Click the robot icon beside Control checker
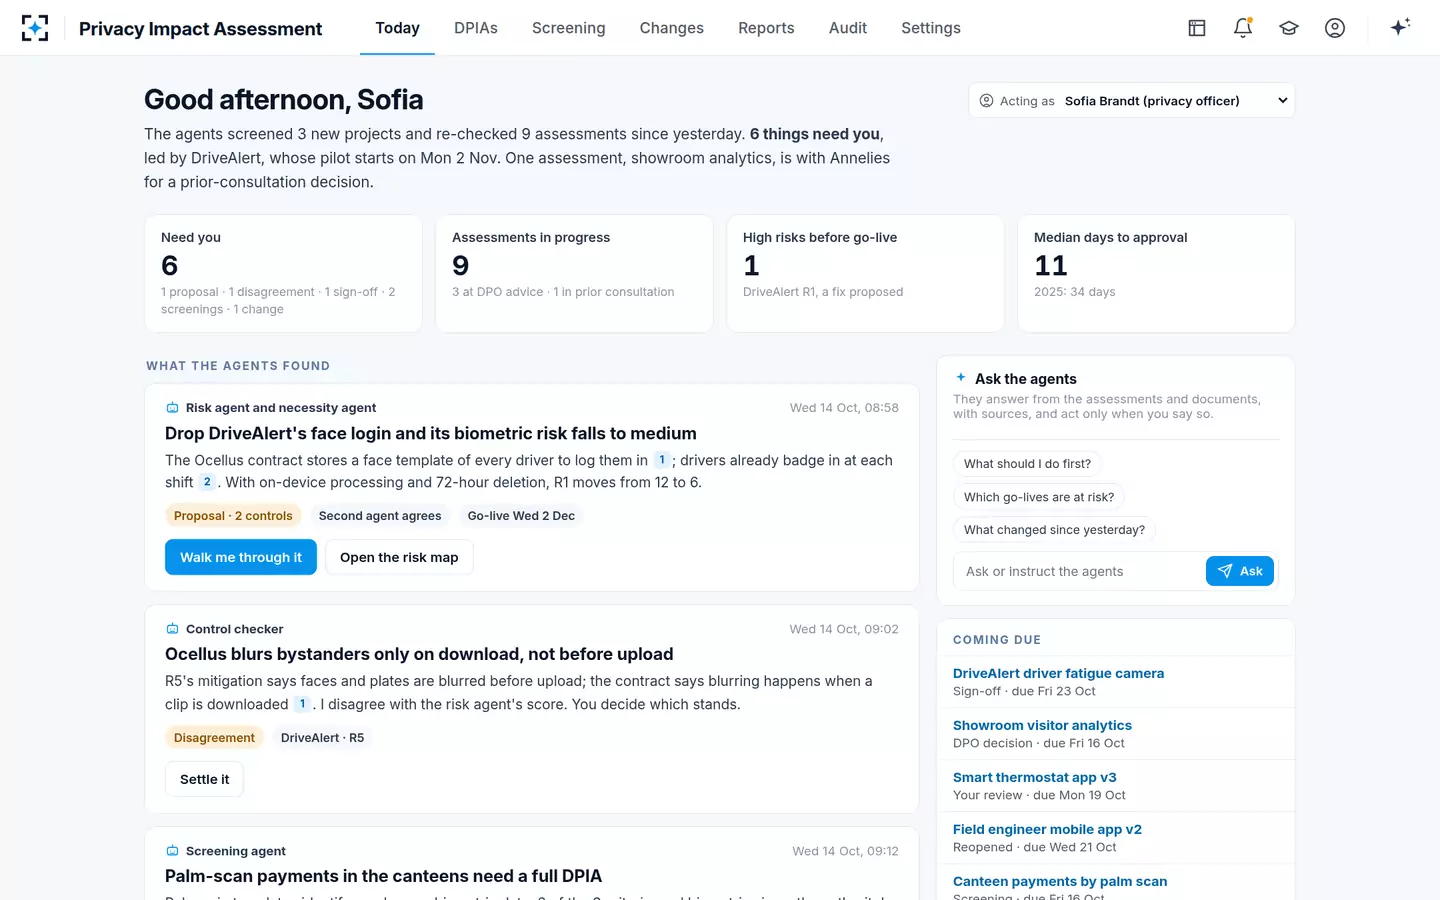 click(x=172, y=629)
